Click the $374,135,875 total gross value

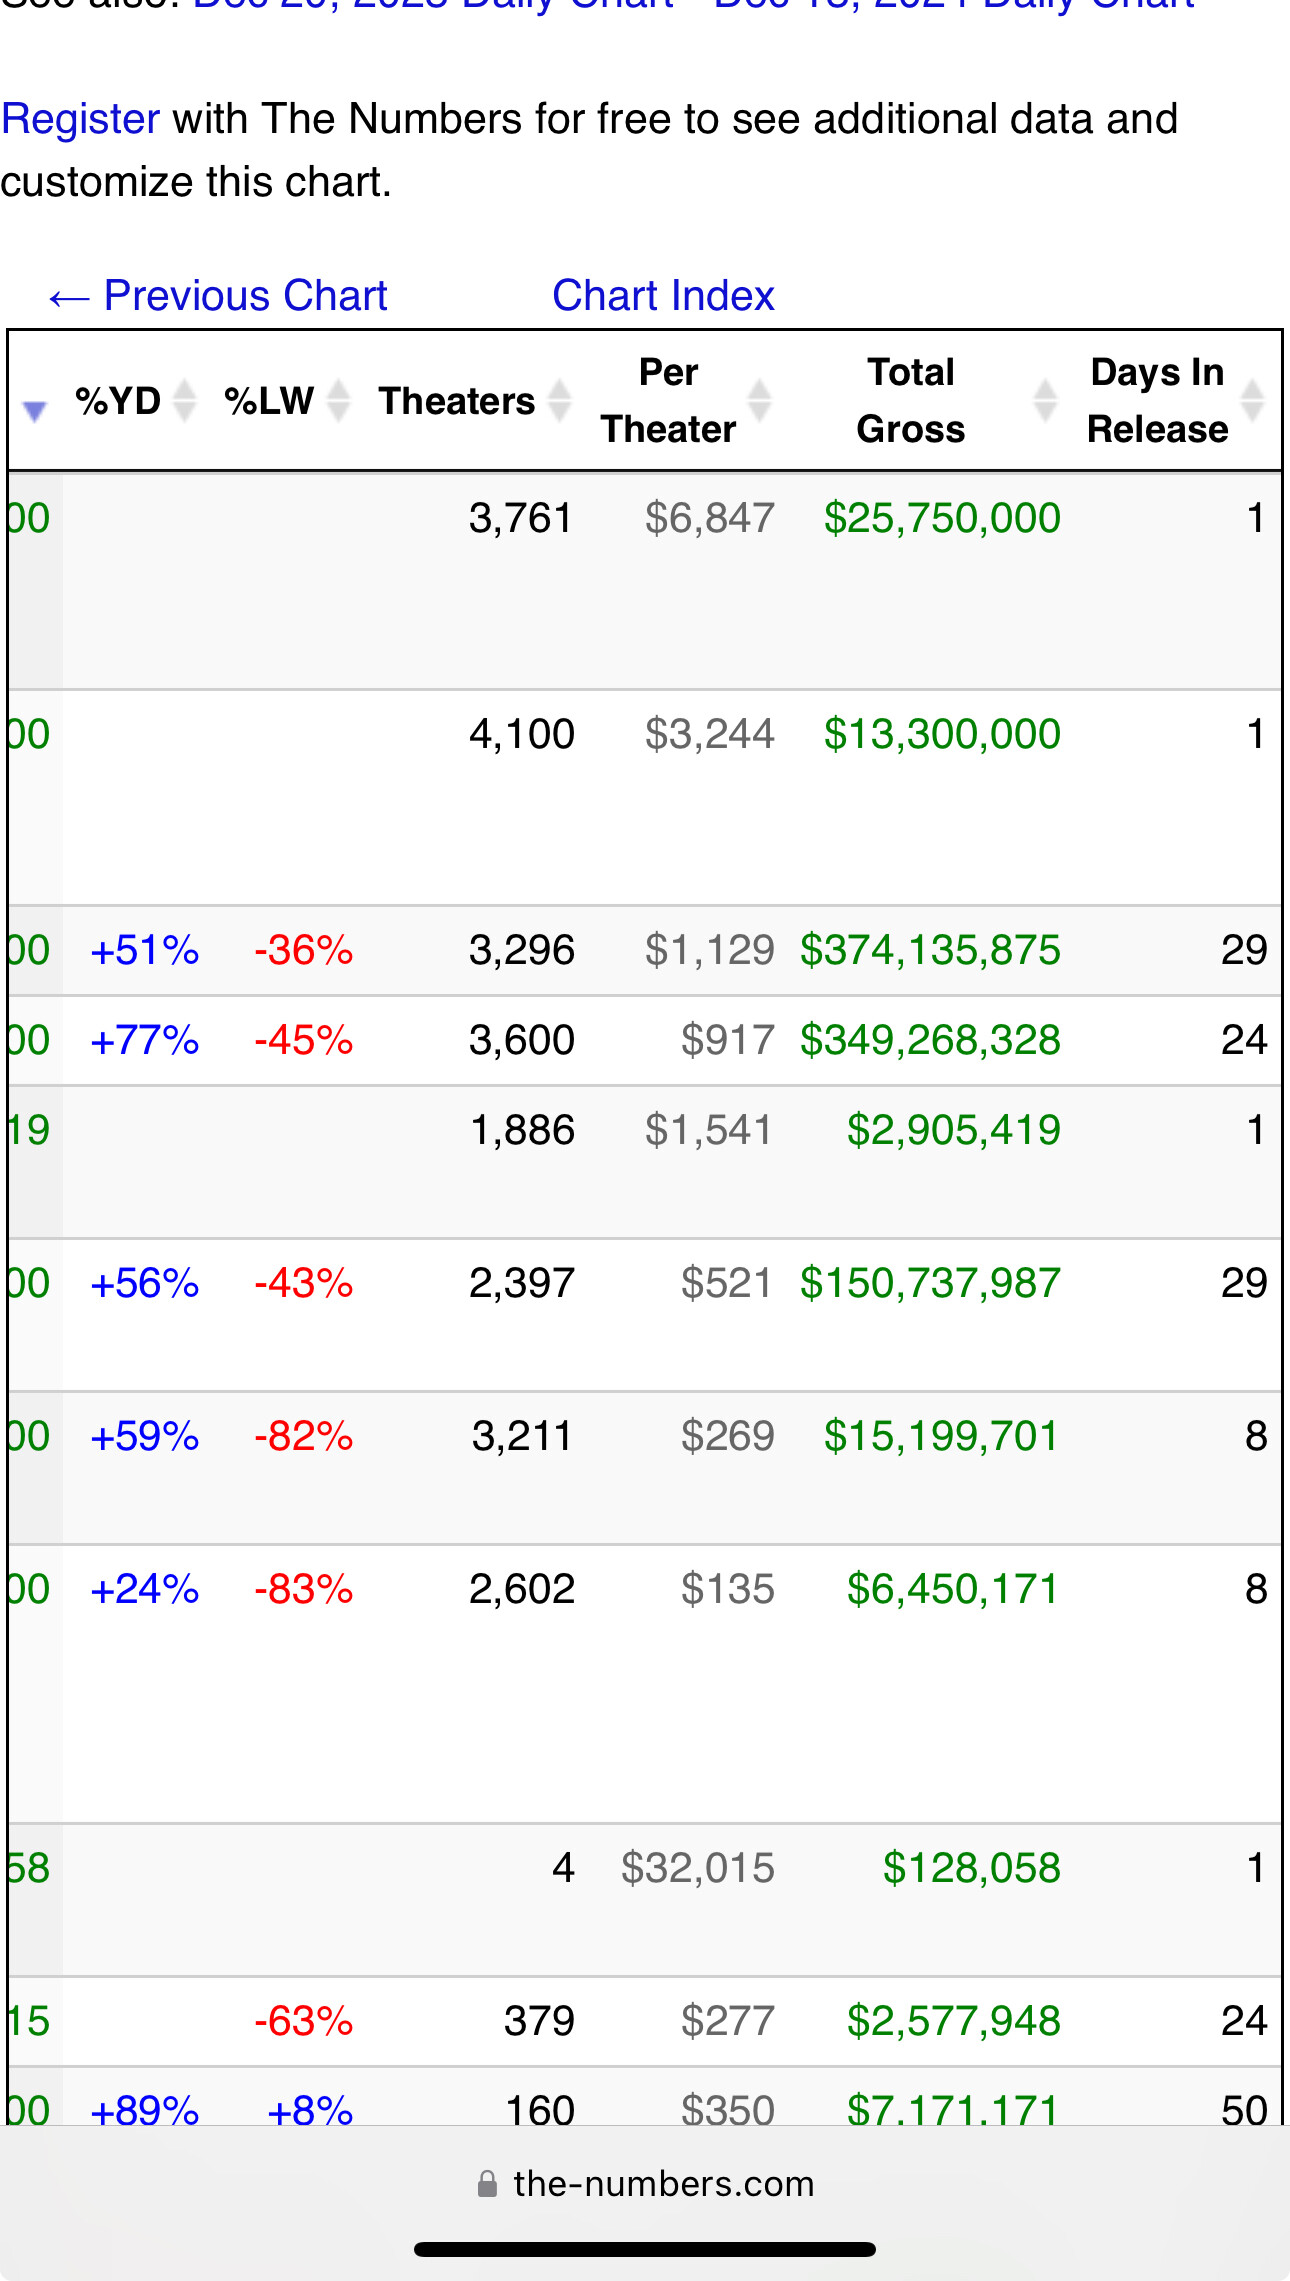pos(930,950)
